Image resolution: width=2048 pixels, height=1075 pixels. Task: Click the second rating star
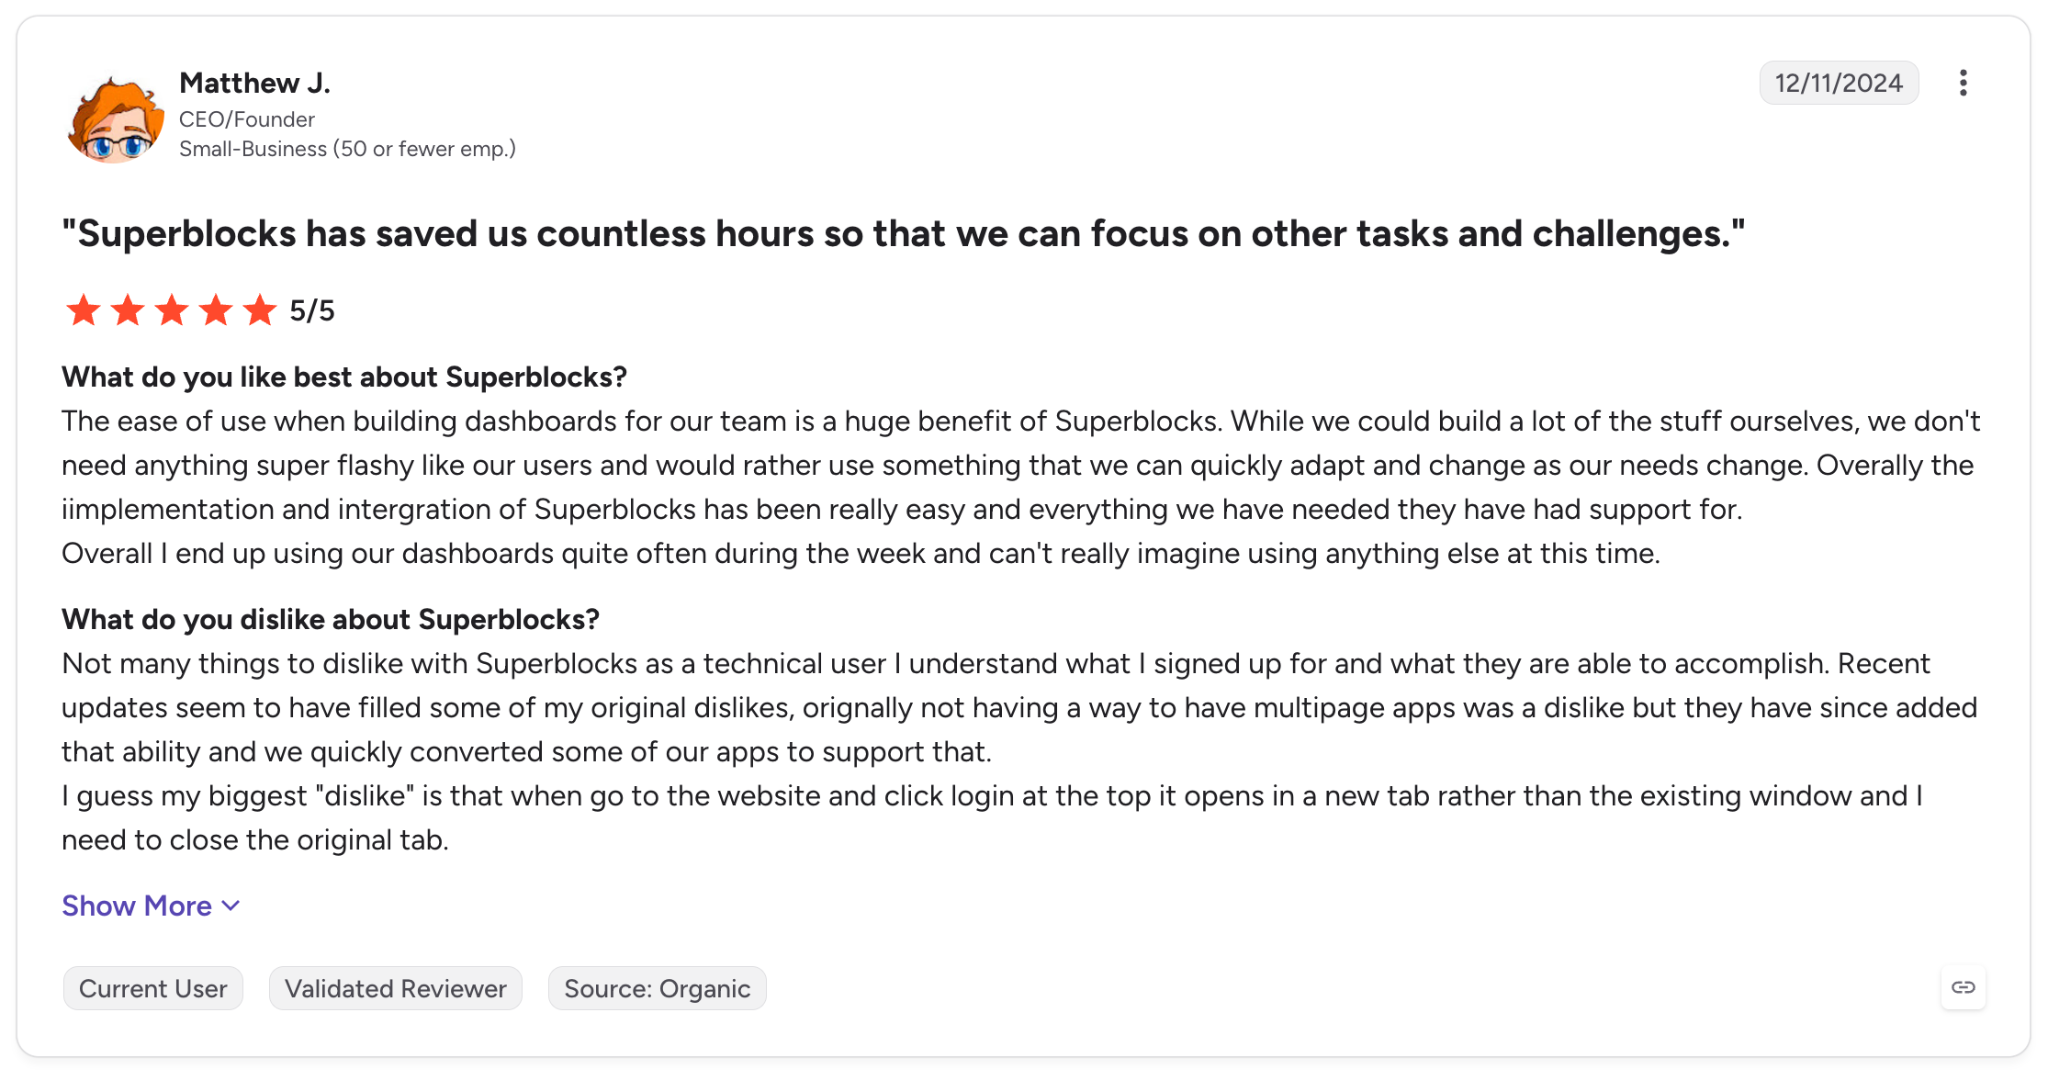(x=127, y=310)
